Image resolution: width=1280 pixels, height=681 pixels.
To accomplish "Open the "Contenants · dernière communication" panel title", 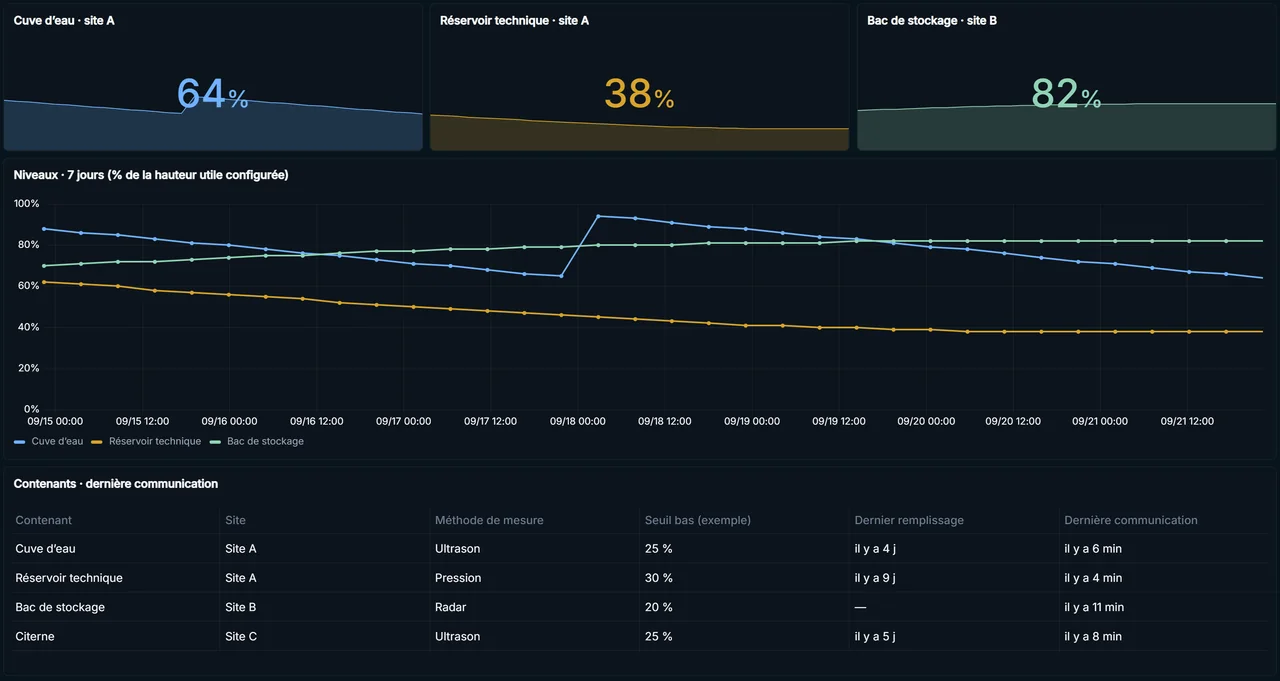I will [116, 484].
